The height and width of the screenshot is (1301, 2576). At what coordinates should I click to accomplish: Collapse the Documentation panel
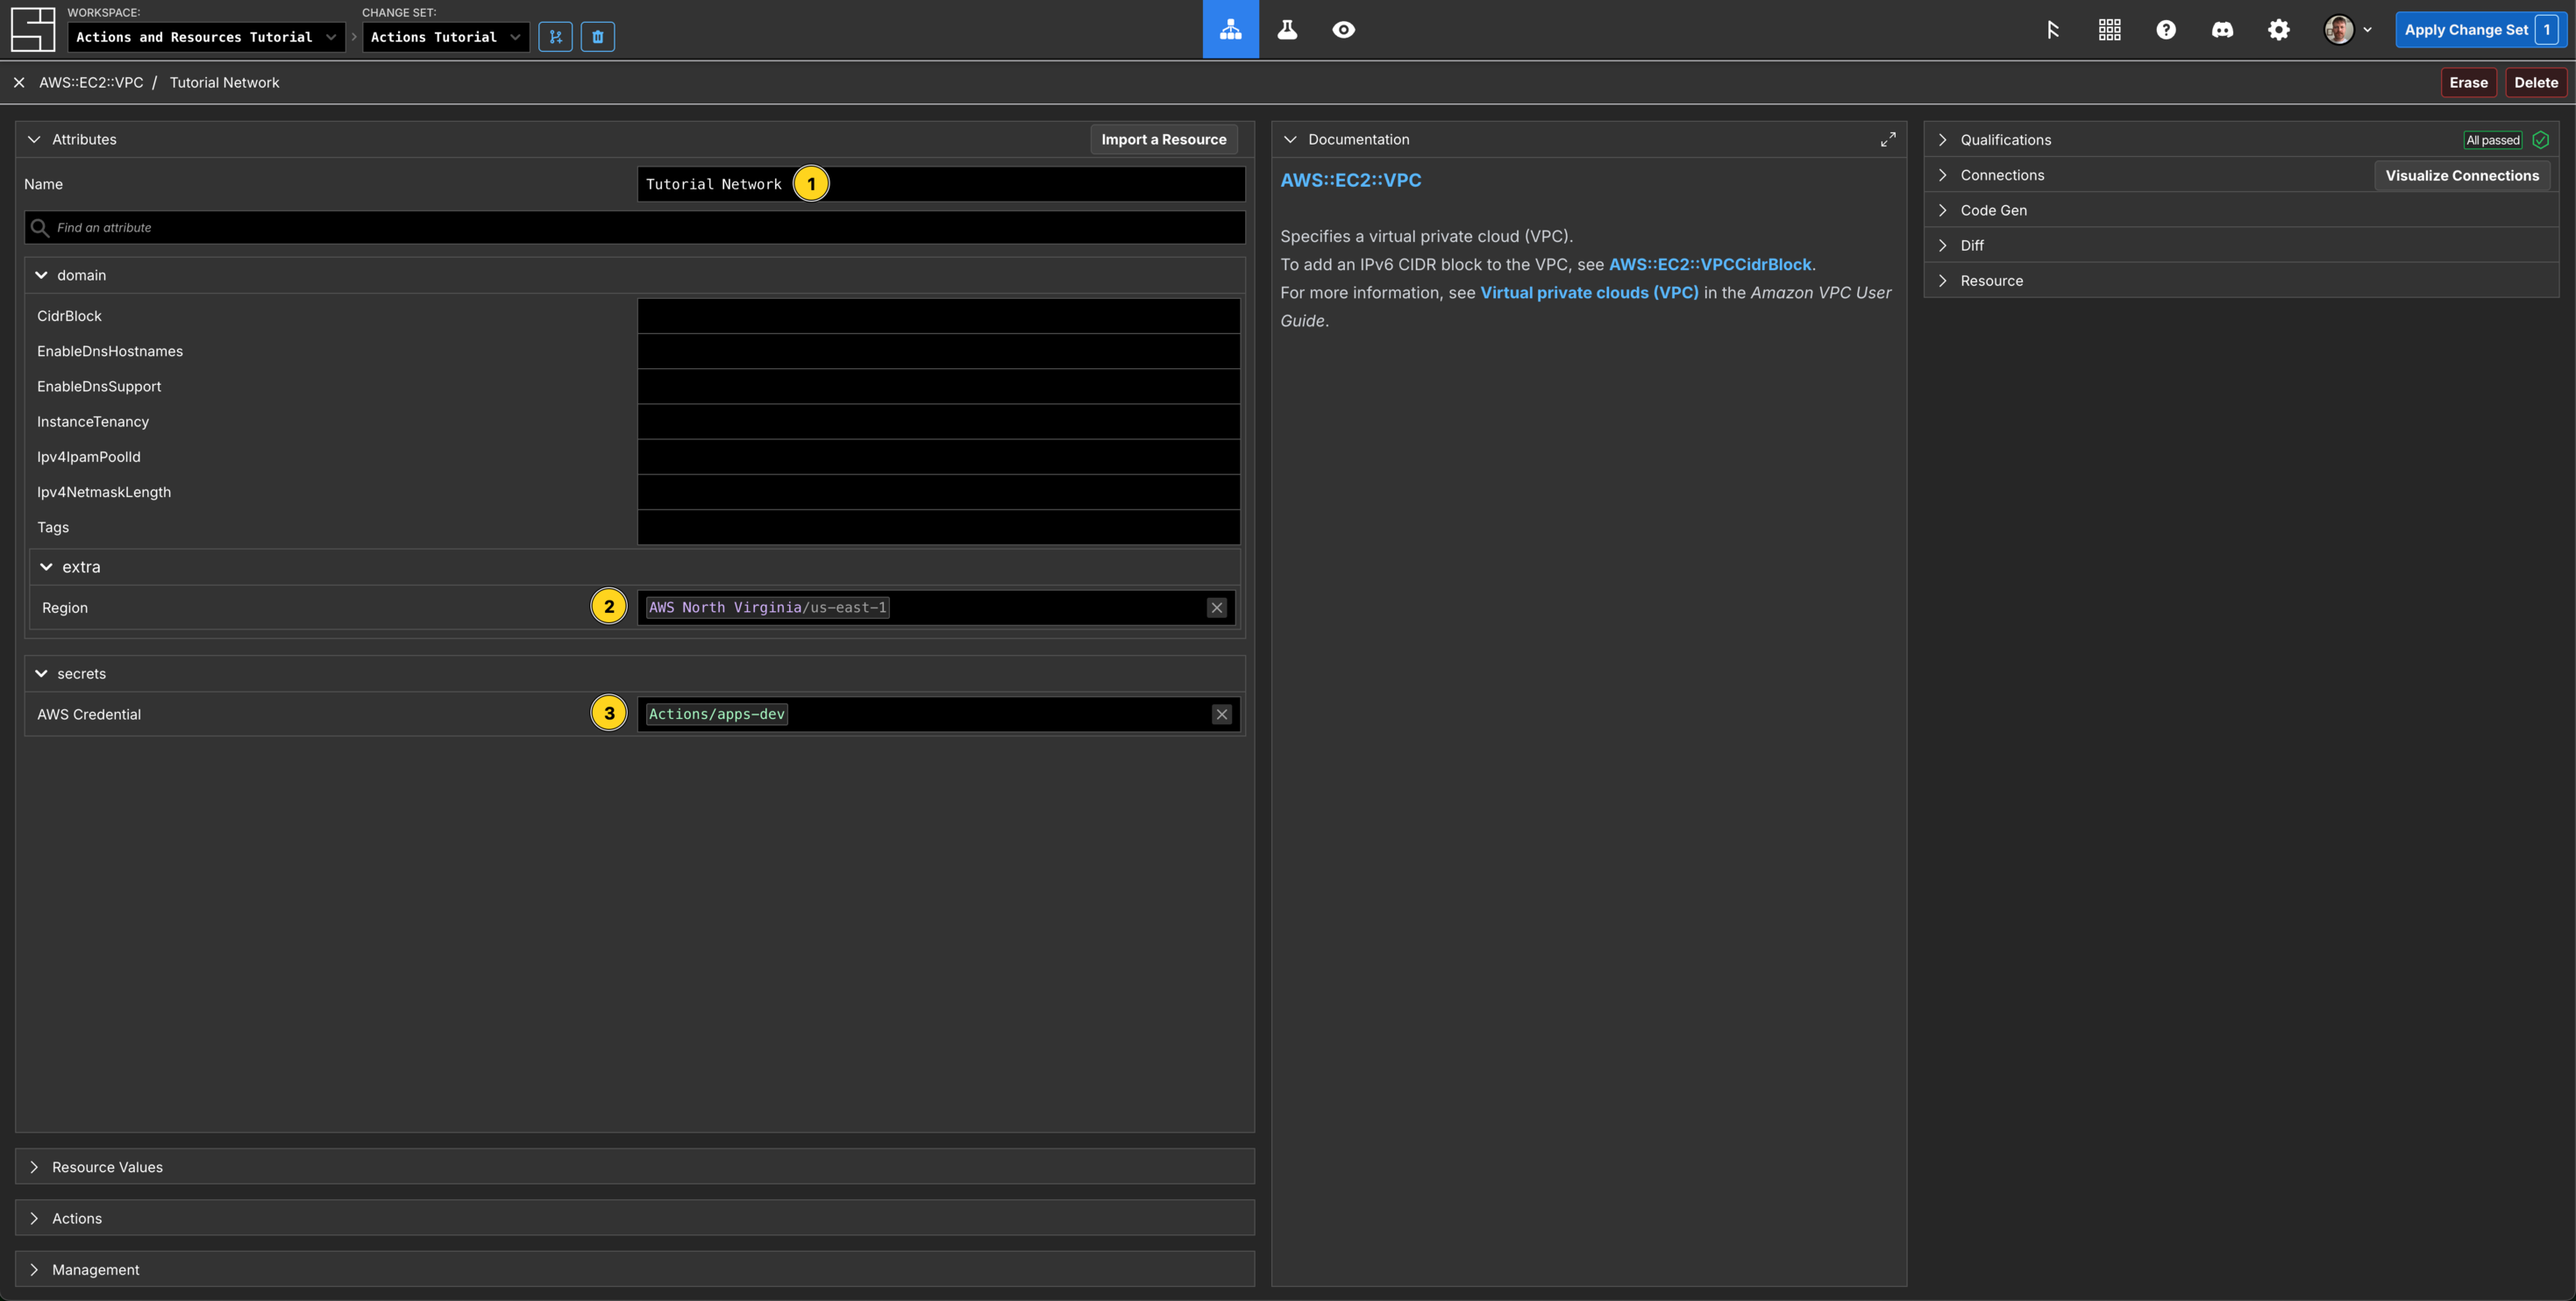(x=1290, y=139)
